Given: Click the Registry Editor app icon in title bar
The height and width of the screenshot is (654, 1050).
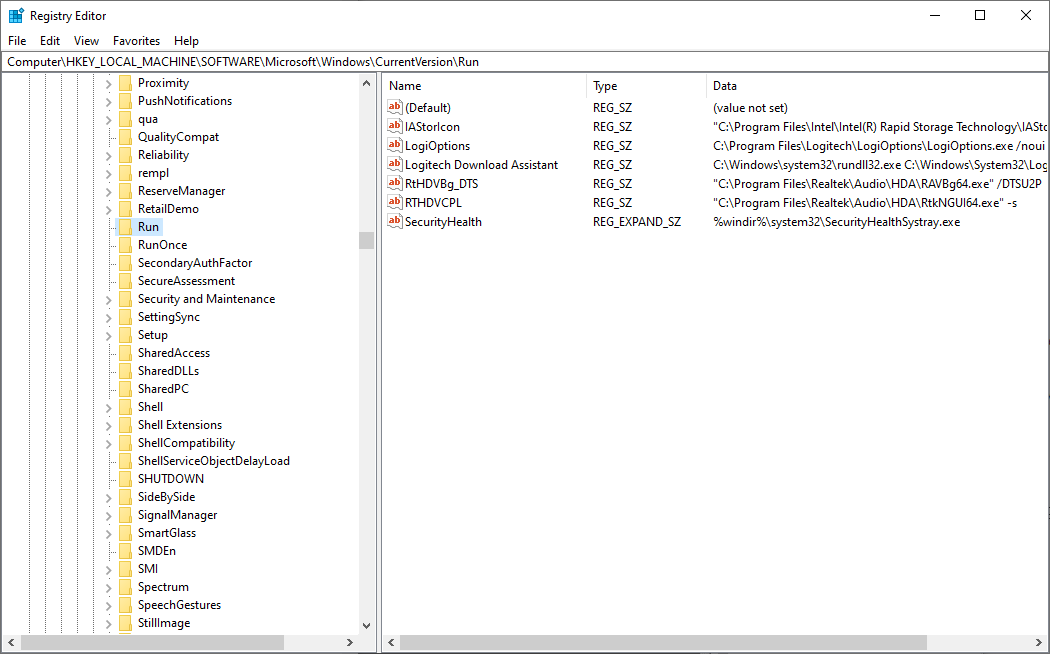Looking at the screenshot, I should 16,15.
